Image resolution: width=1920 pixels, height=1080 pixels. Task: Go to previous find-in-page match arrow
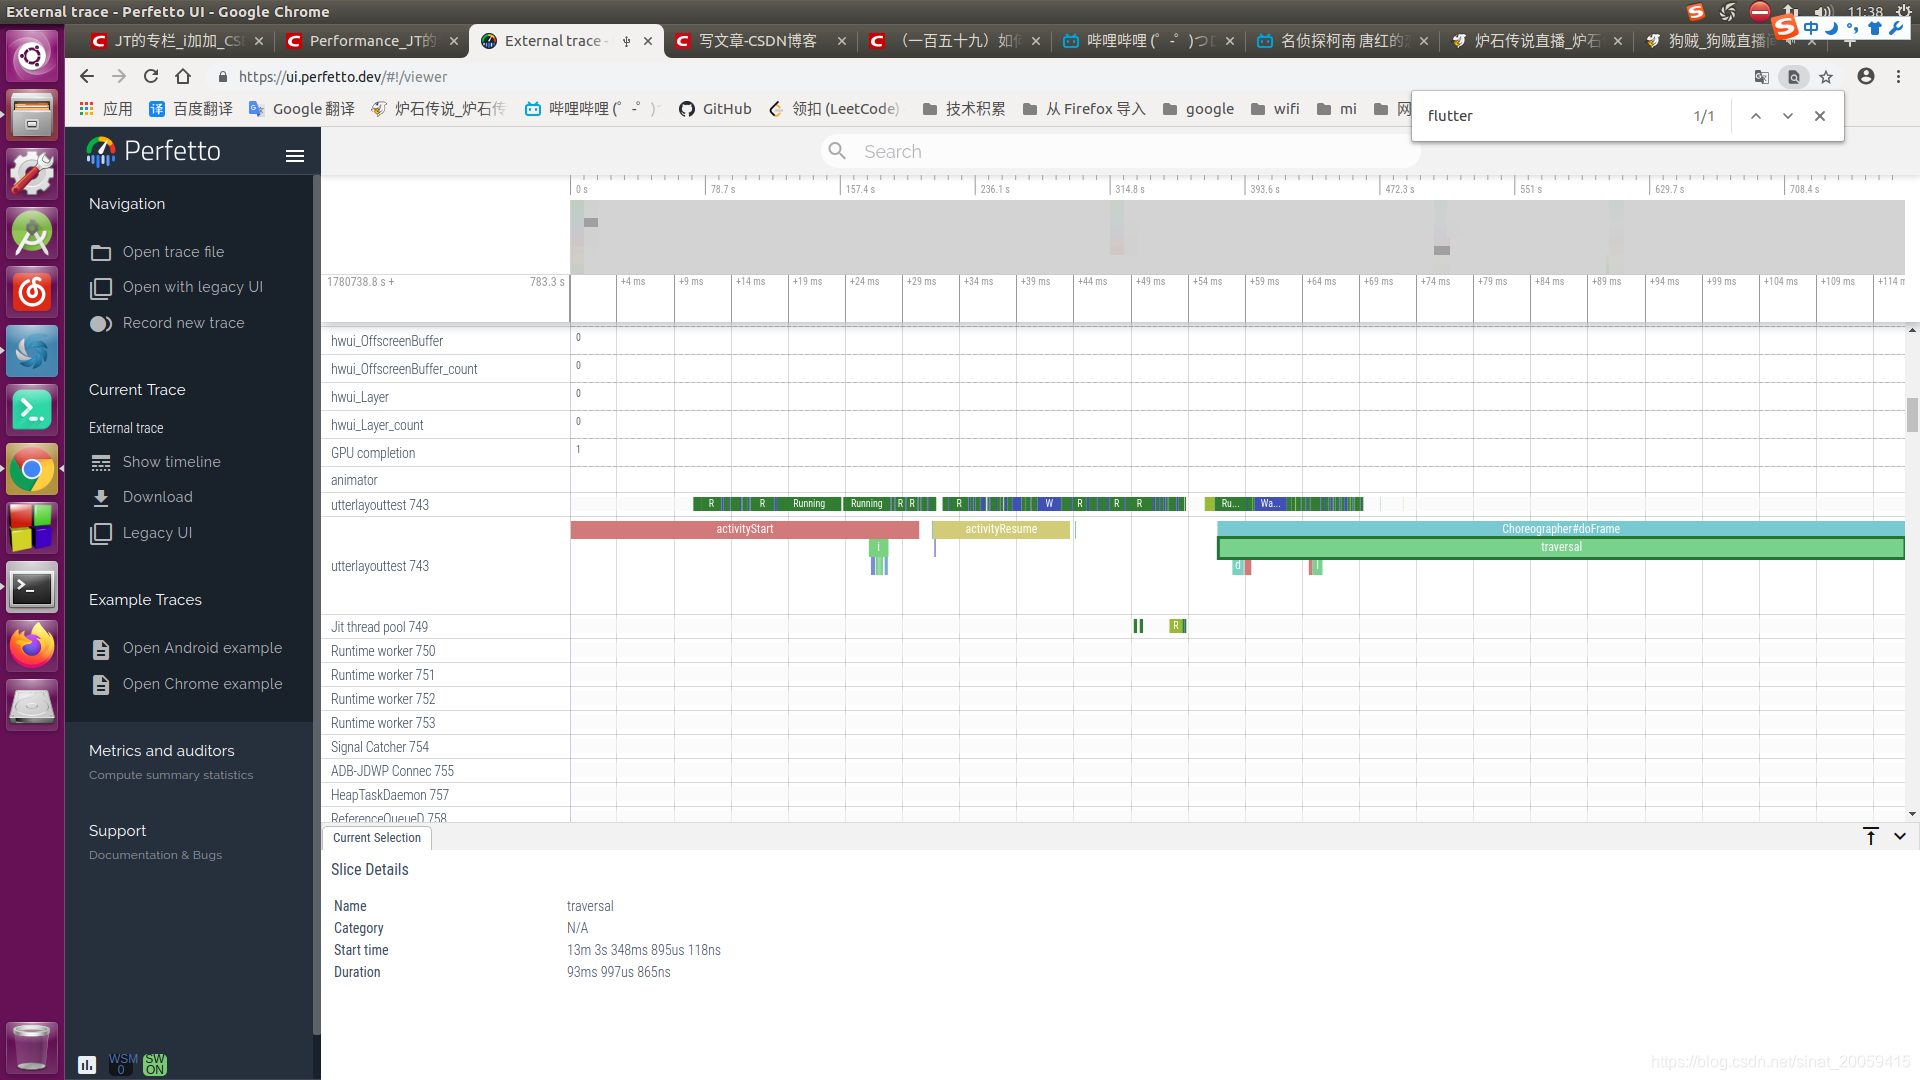[x=1755, y=116]
